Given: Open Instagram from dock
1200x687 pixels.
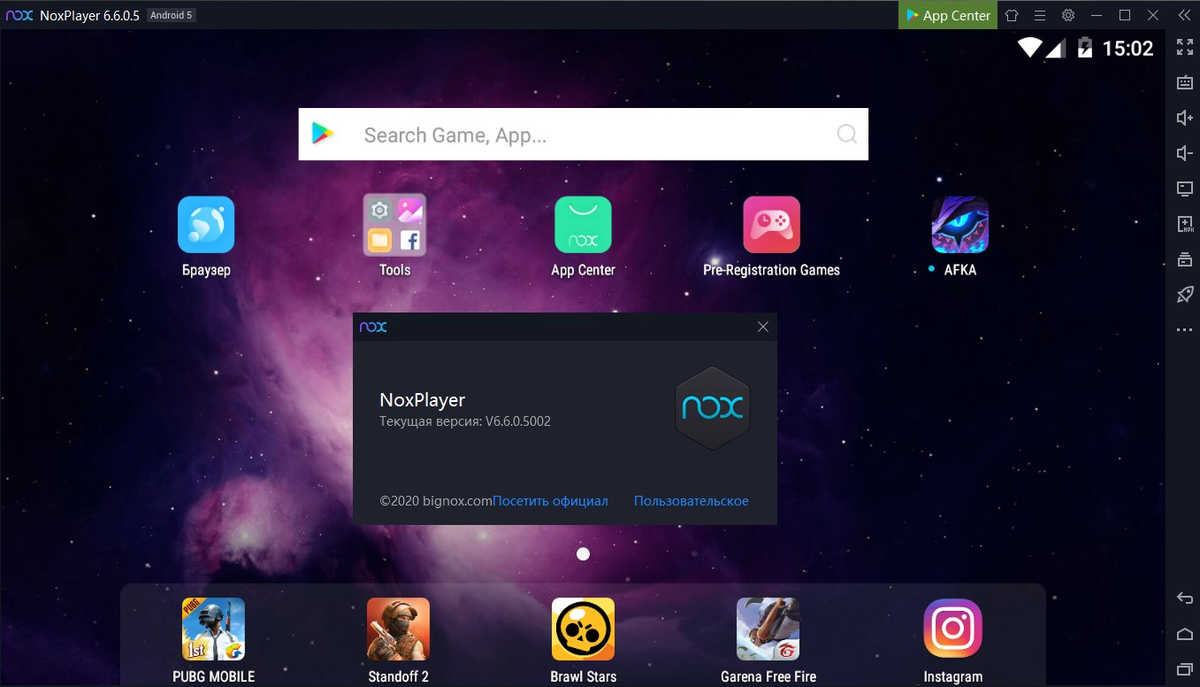Looking at the screenshot, I should point(953,640).
